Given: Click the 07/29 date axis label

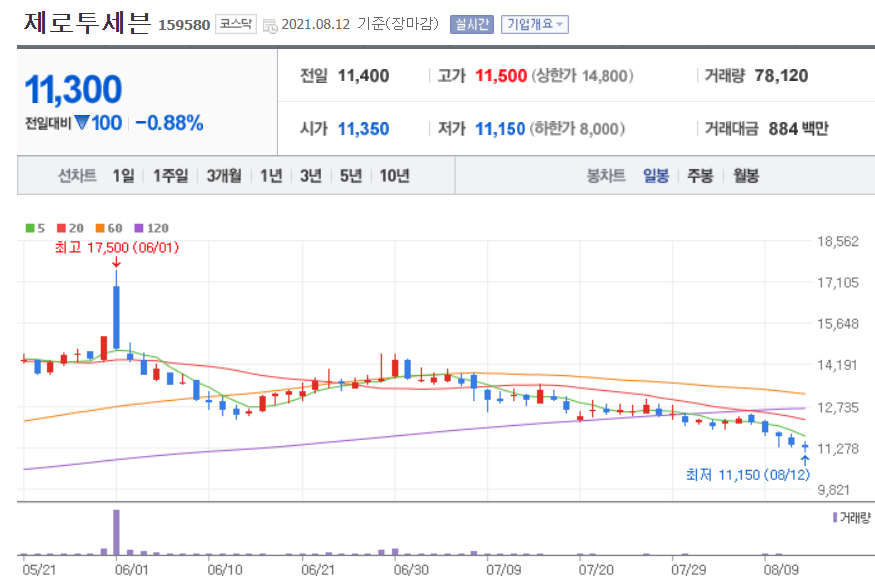Looking at the screenshot, I should 689,570.
